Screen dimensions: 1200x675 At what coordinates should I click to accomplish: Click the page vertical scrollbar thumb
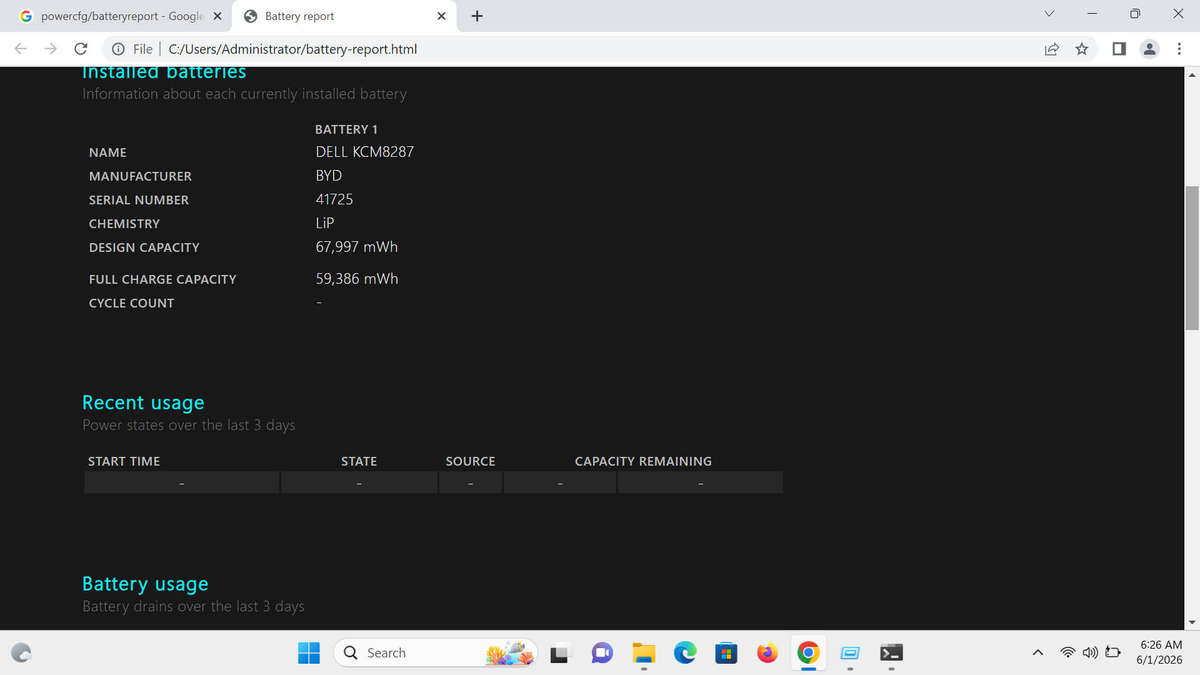1192,257
